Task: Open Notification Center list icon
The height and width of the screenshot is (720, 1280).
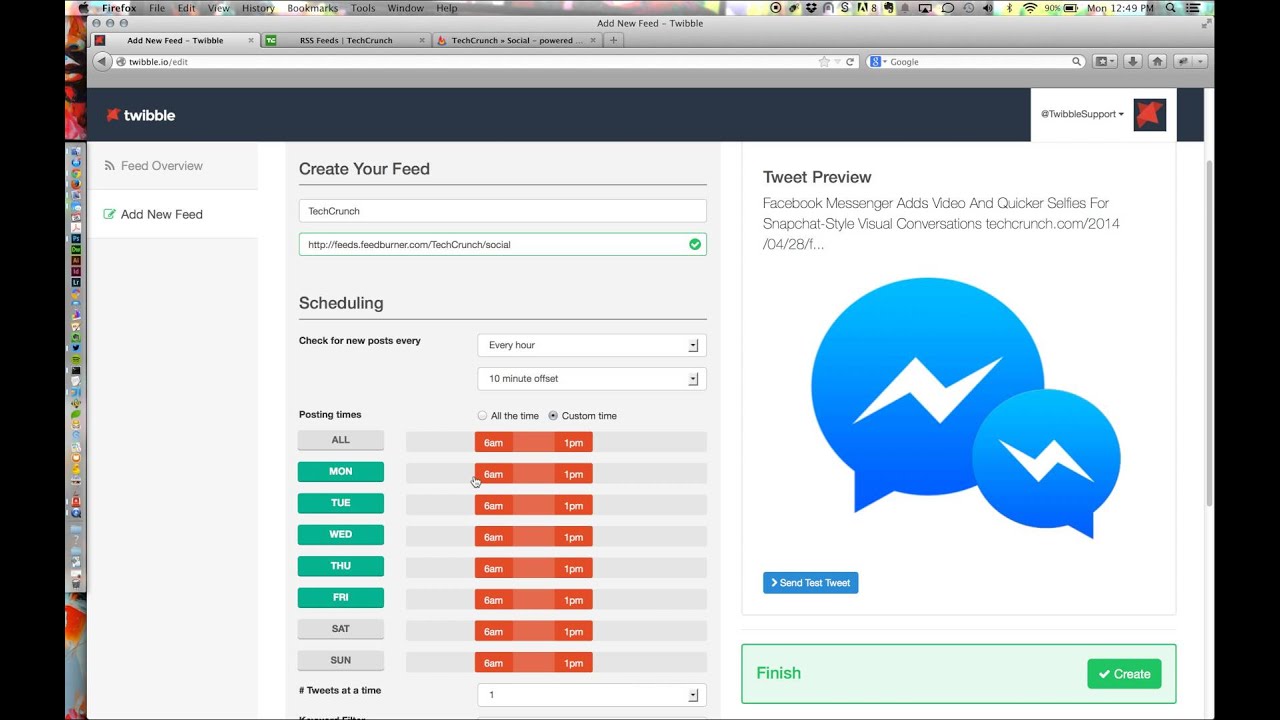Action: point(1194,8)
